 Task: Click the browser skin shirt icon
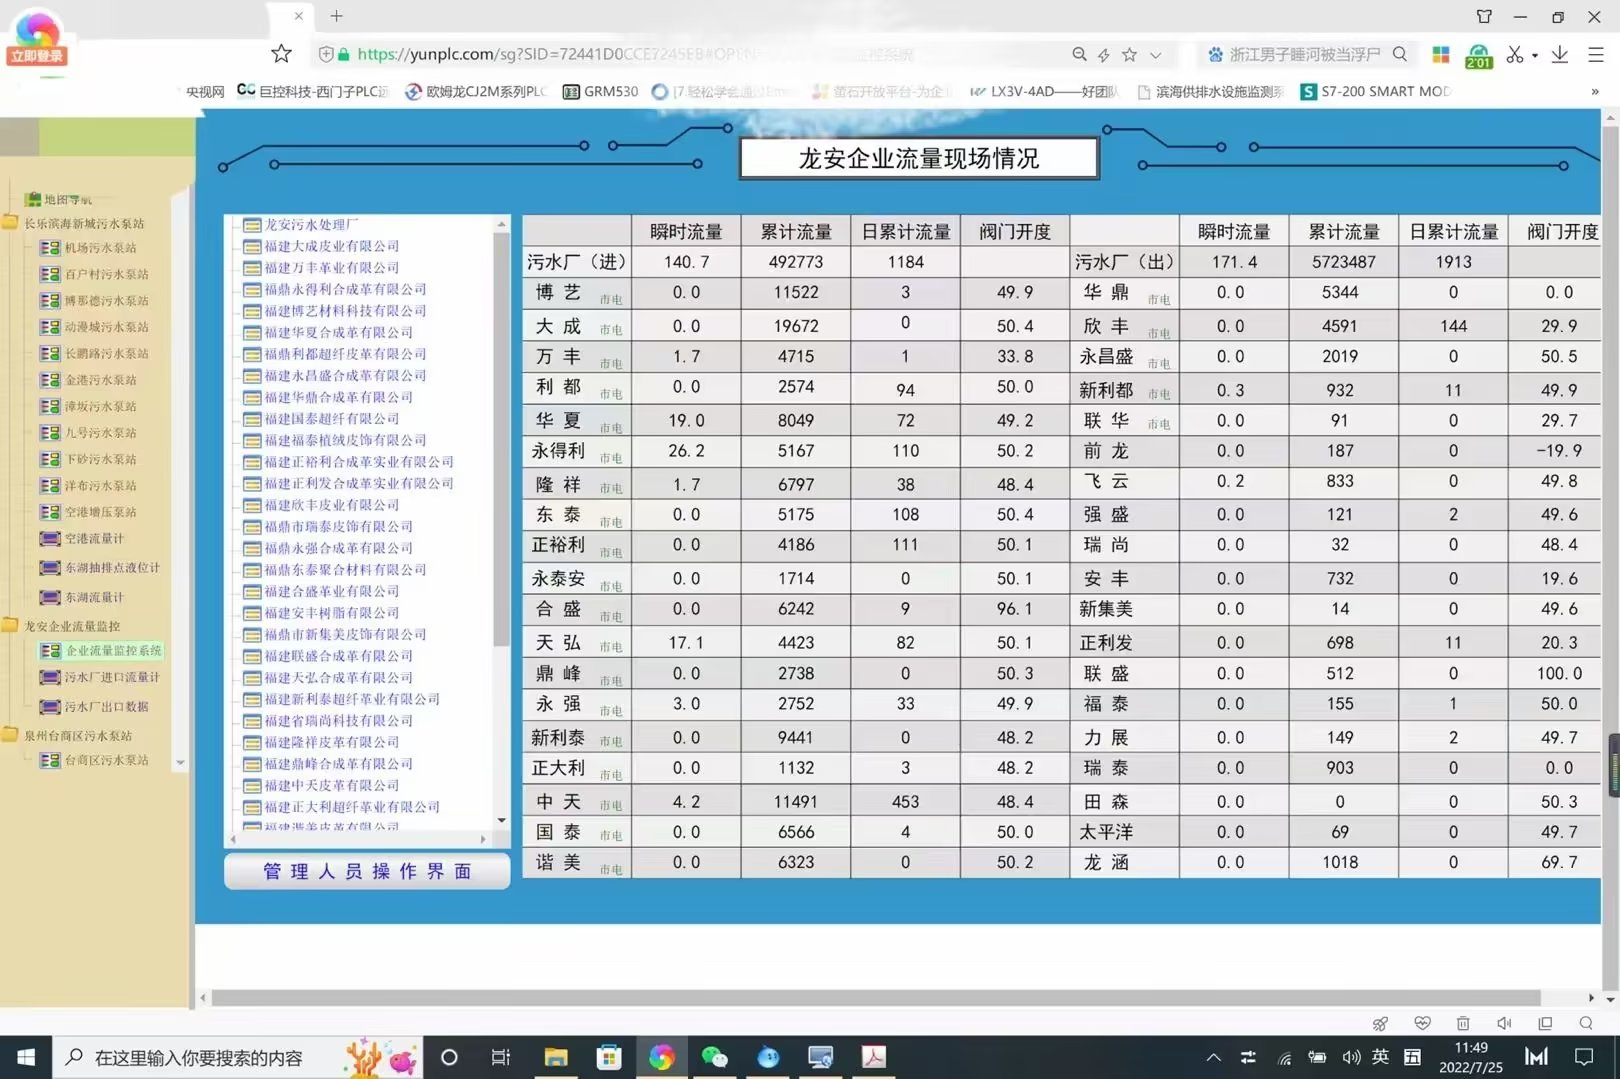(1484, 16)
